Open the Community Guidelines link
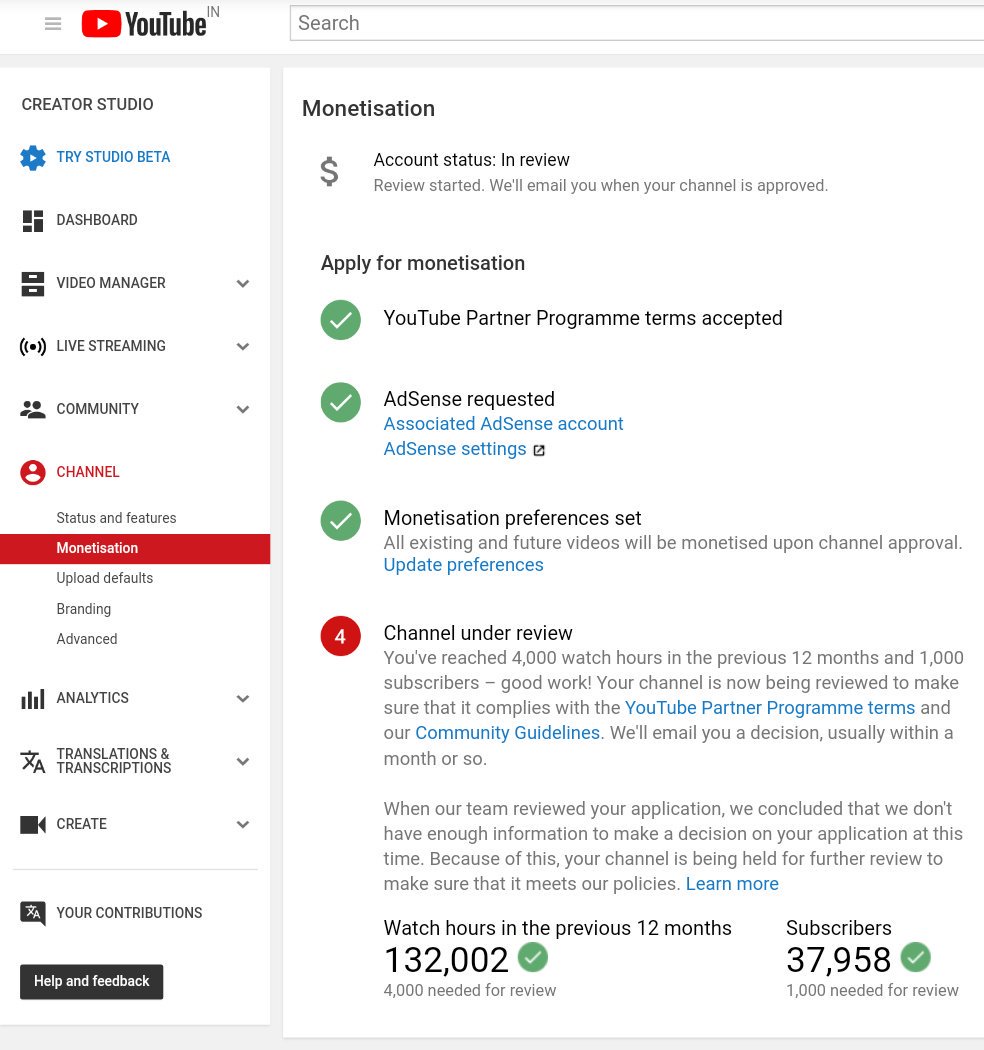Image resolution: width=984 pixels, height=1050 pixels. [x=507, y=733]
